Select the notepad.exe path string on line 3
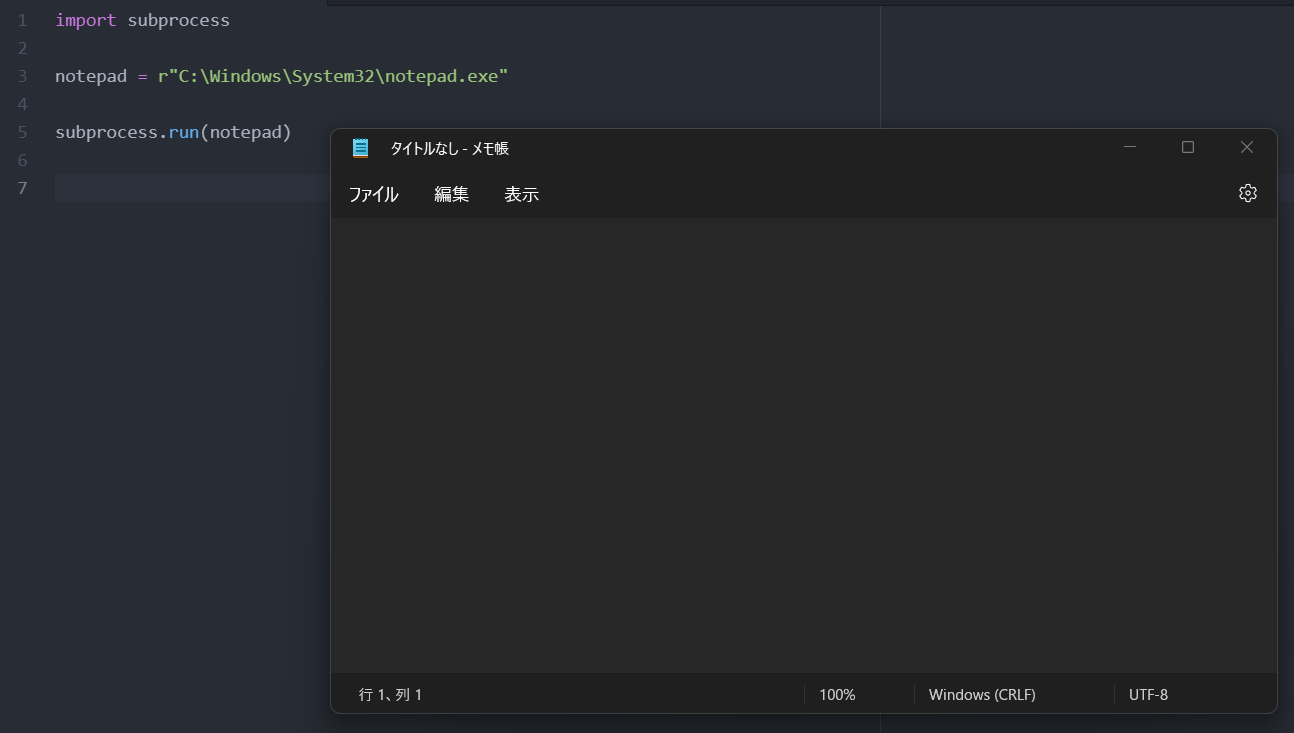1294x733 pixels. [333, 75]
